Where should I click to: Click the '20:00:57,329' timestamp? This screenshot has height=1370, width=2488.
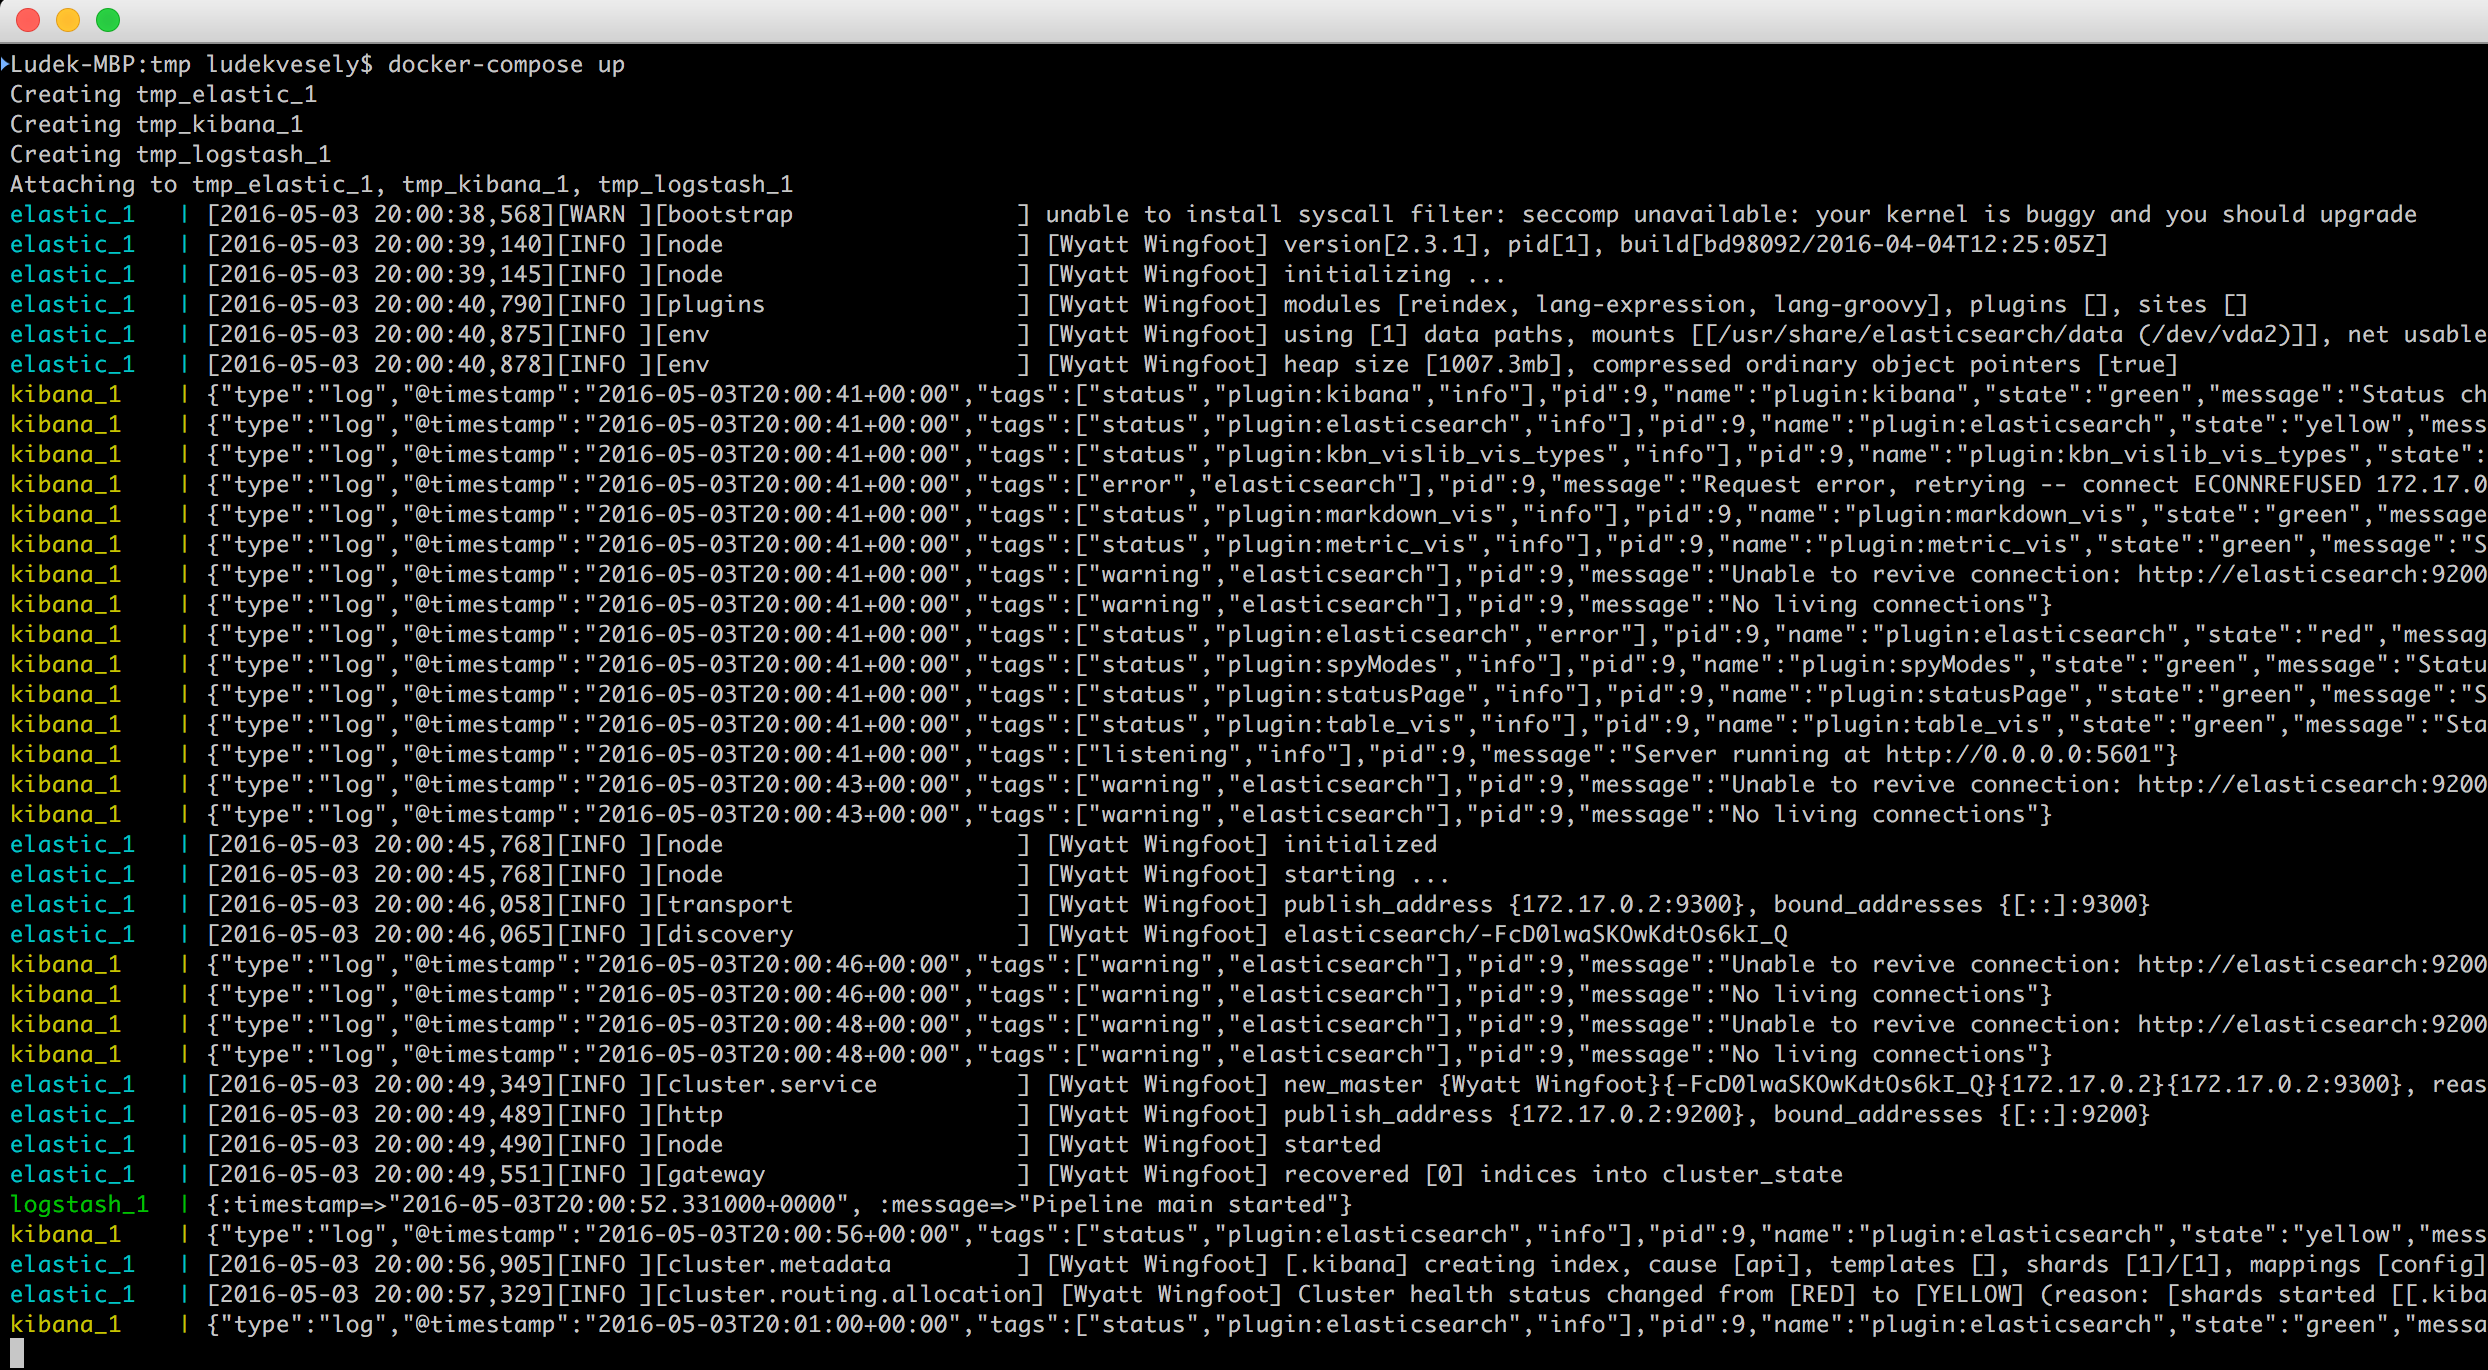pos(458,1295)
